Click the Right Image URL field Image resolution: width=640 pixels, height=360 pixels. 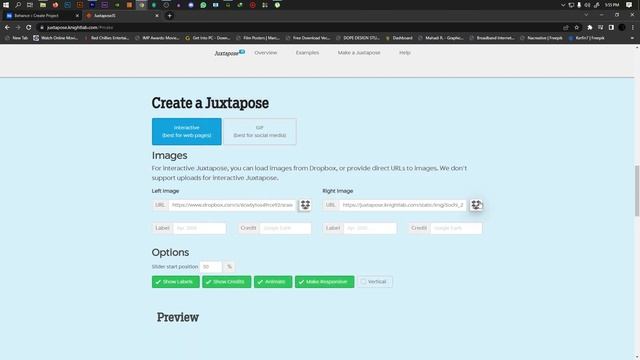402,205
